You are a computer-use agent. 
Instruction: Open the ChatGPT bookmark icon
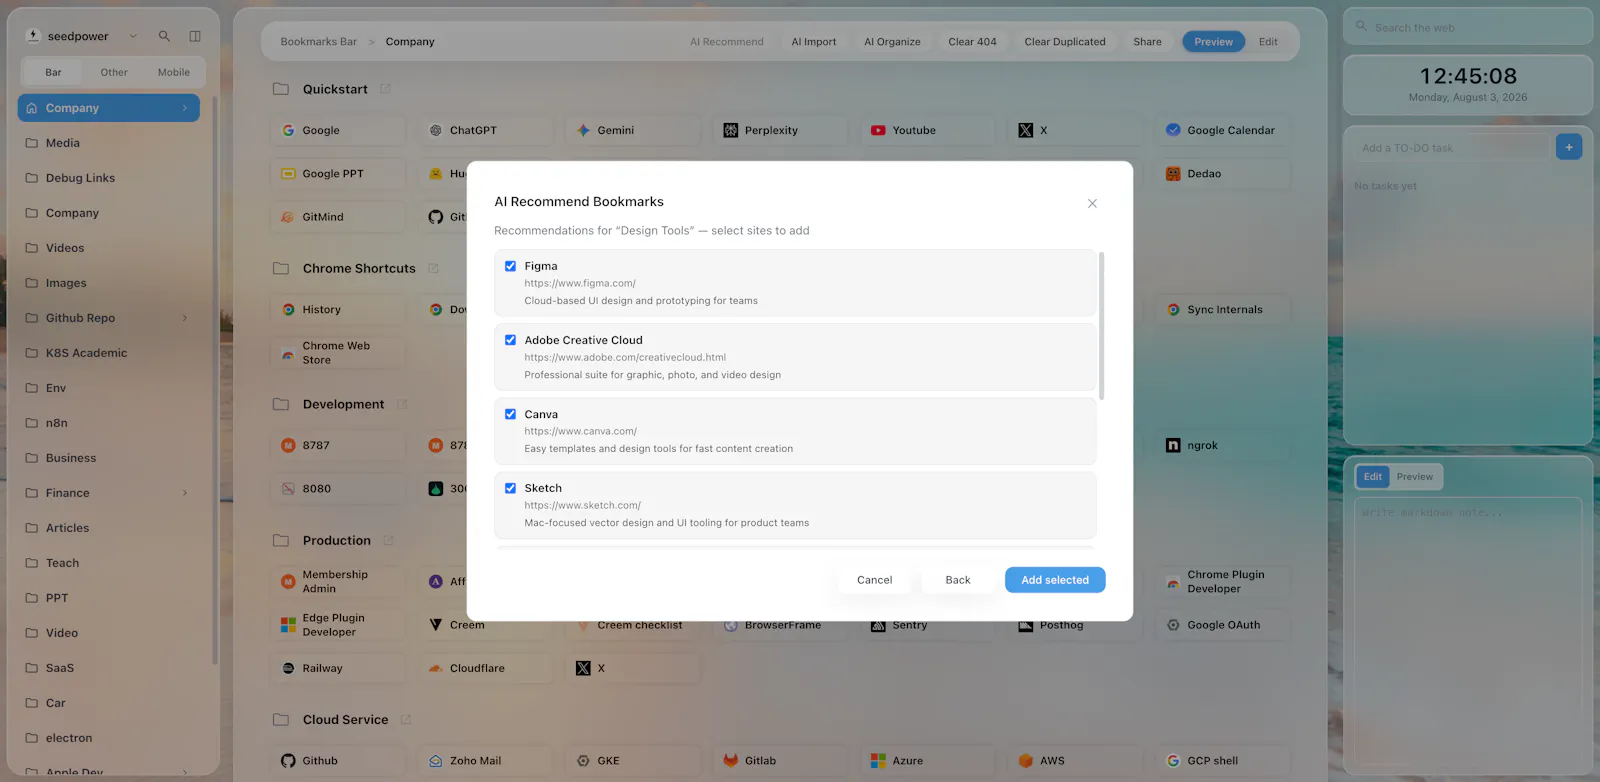point(436,130)
